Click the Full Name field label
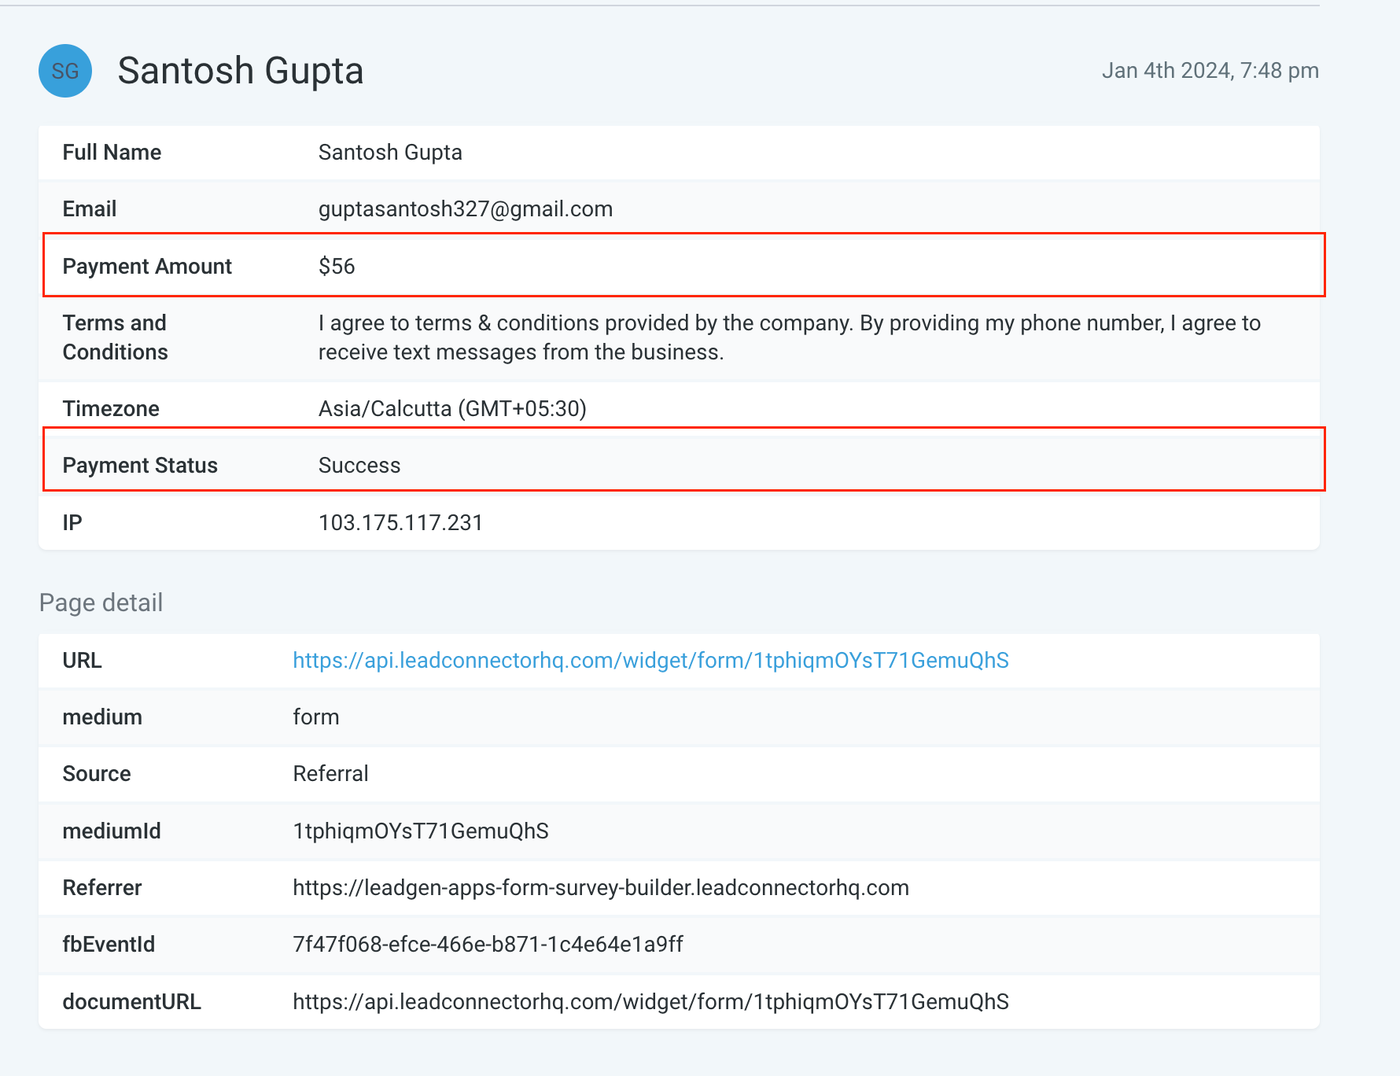This screenshot has width=1400, height=1076. tap(112, 153)
